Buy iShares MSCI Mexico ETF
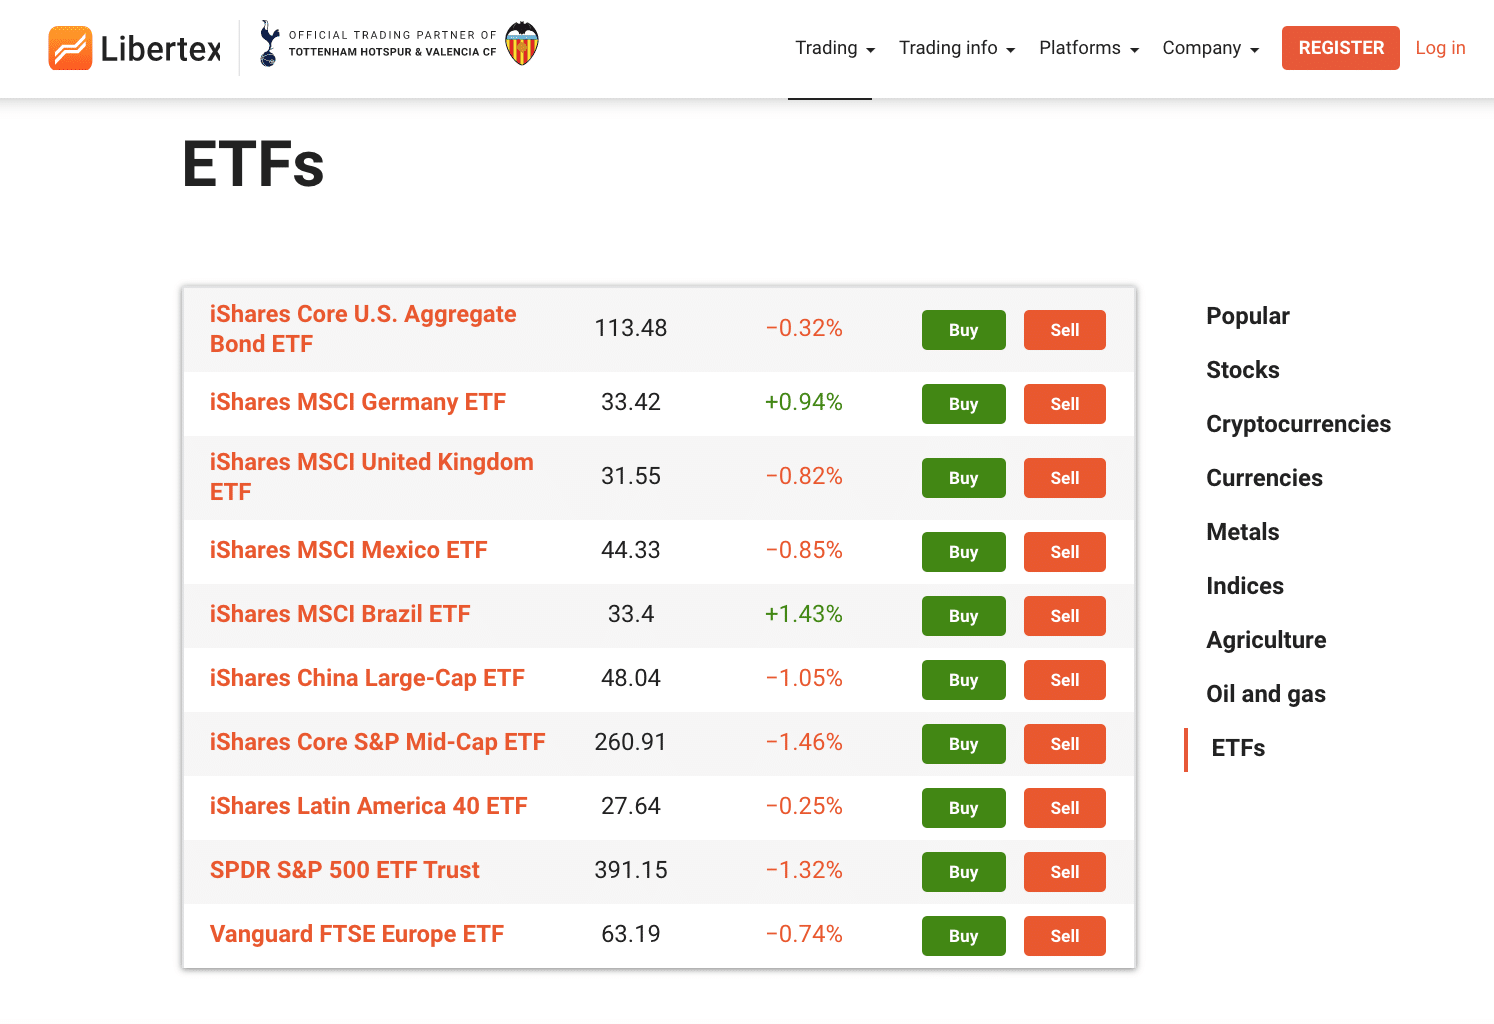Image resolution: width=1494 pixels, height=1024 pixels. 963,552
